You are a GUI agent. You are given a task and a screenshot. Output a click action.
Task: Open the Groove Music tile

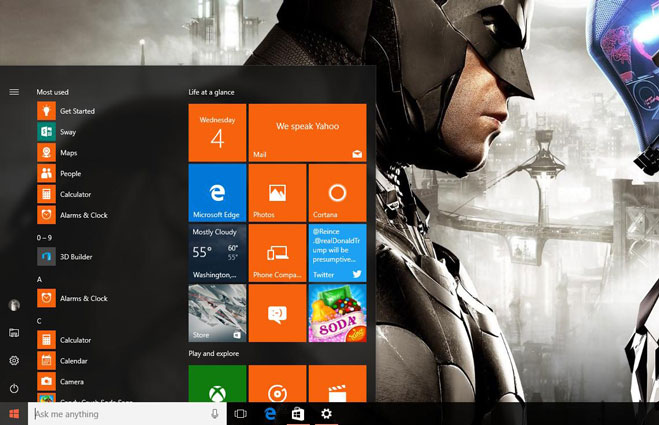(x=277, y=383)
